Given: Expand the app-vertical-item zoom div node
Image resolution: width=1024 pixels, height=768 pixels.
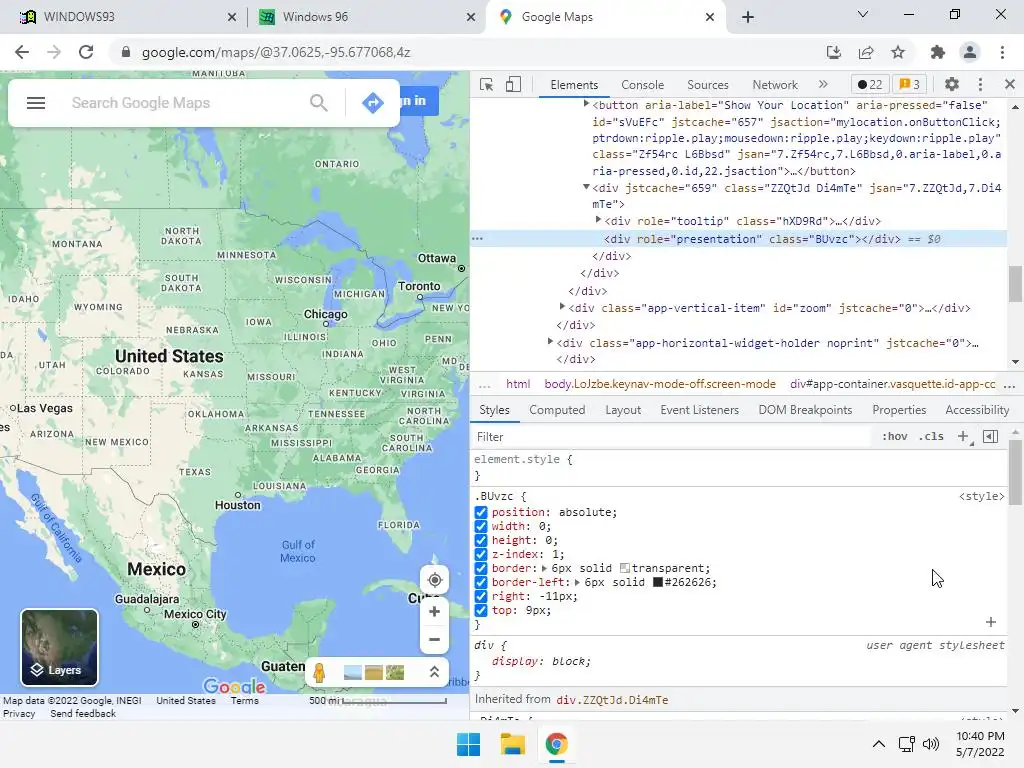Looking at the screenshot, I should 562,306.
